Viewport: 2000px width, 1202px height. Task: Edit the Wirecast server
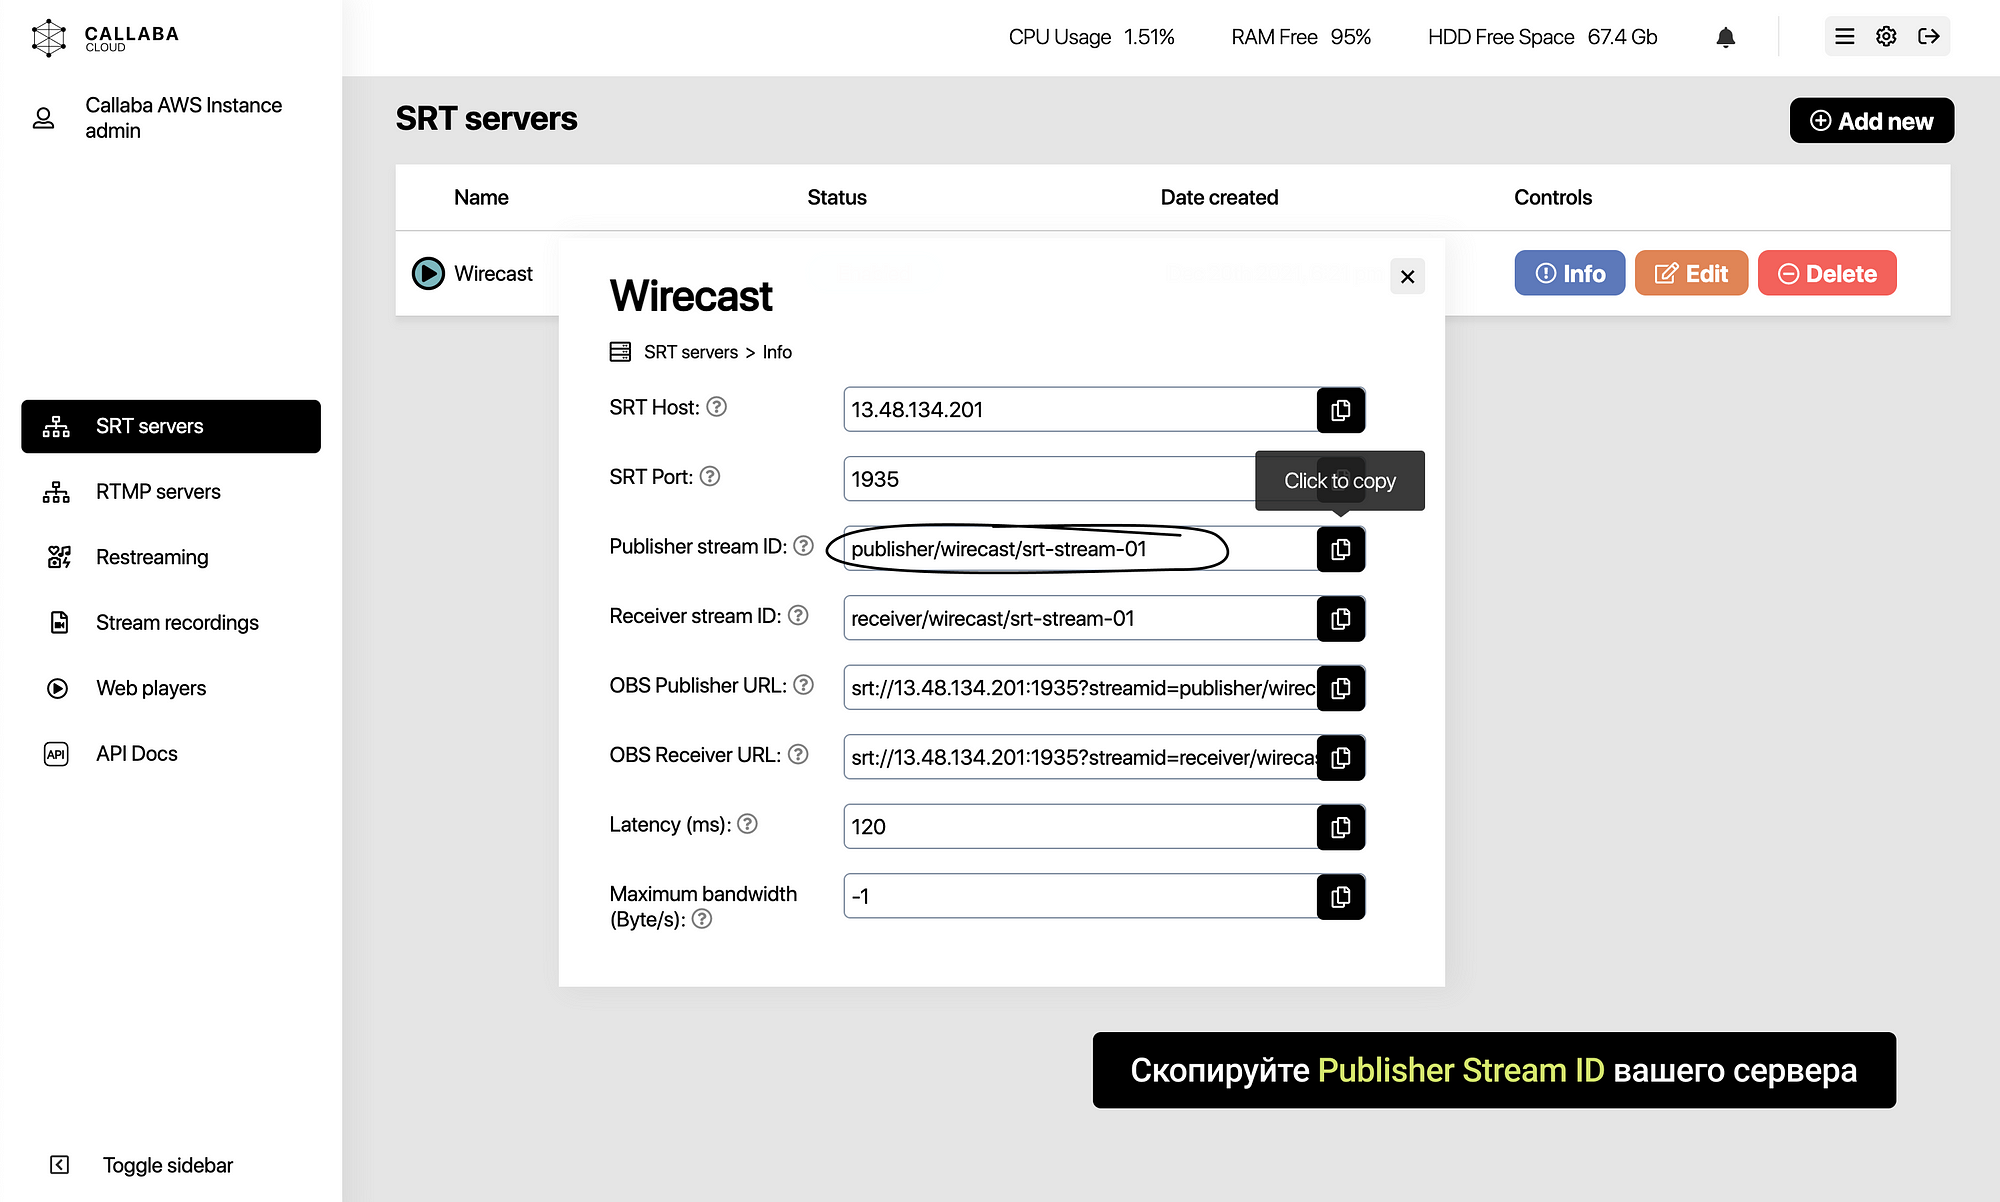[x=1691, y=273]
